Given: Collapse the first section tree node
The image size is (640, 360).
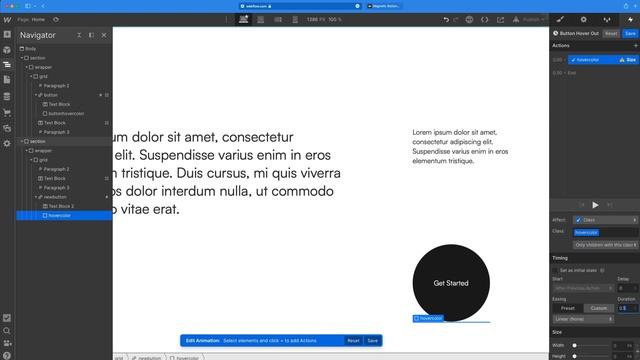Looking at the screenshot, I should point(22,58).
